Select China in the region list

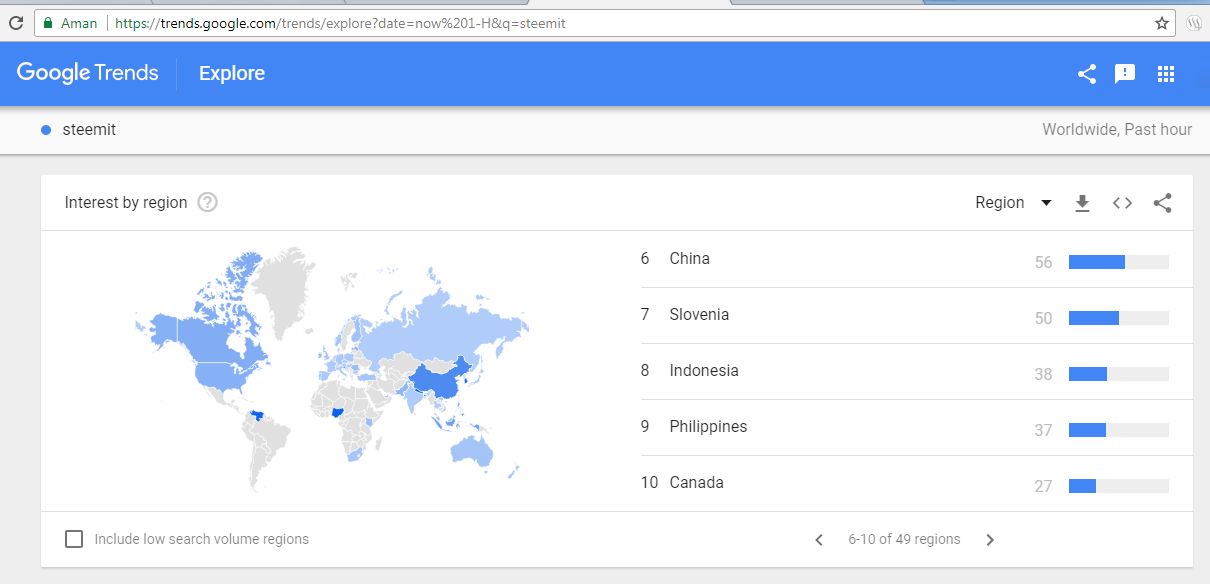pos(690,258)
